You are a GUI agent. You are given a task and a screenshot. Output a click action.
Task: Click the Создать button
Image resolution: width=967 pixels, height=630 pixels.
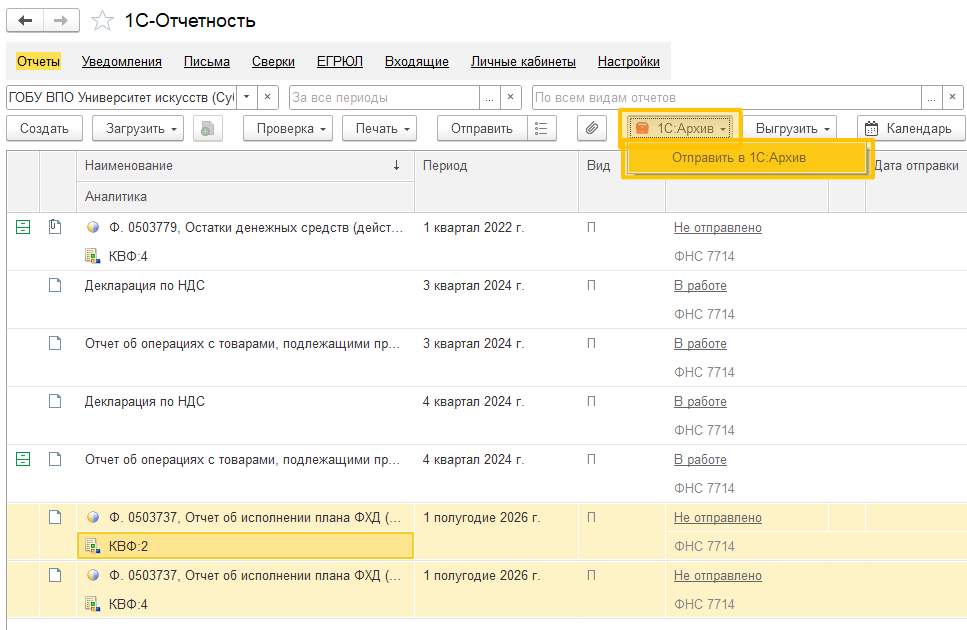pyautogui.click(x=44, y=128)
